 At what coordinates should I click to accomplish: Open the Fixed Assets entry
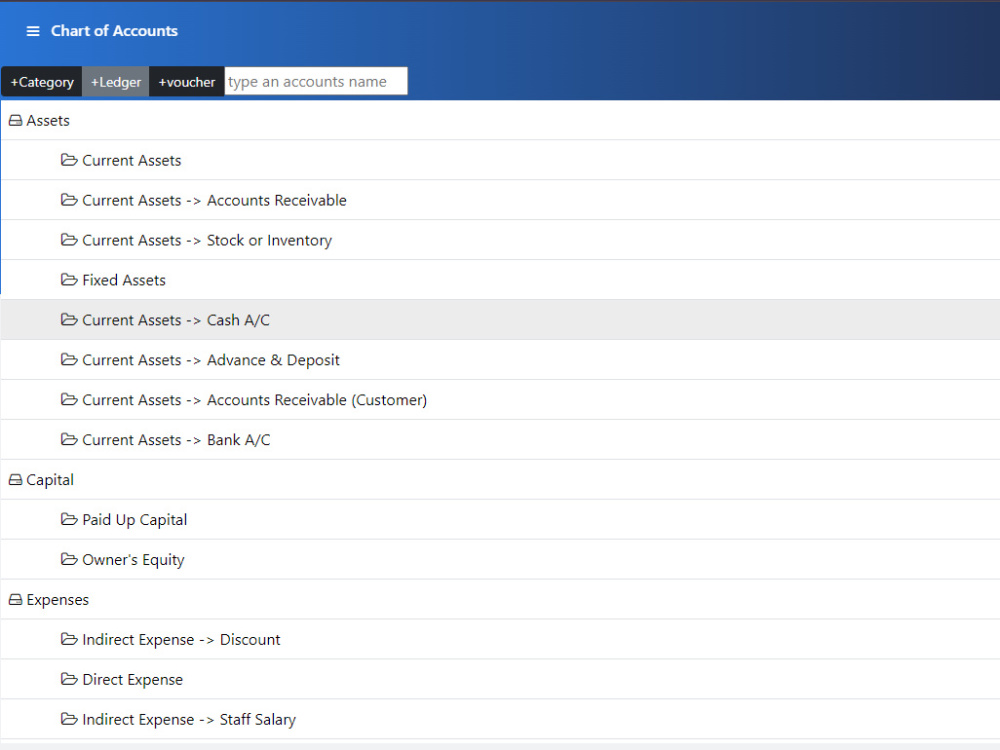coord(124,280)
